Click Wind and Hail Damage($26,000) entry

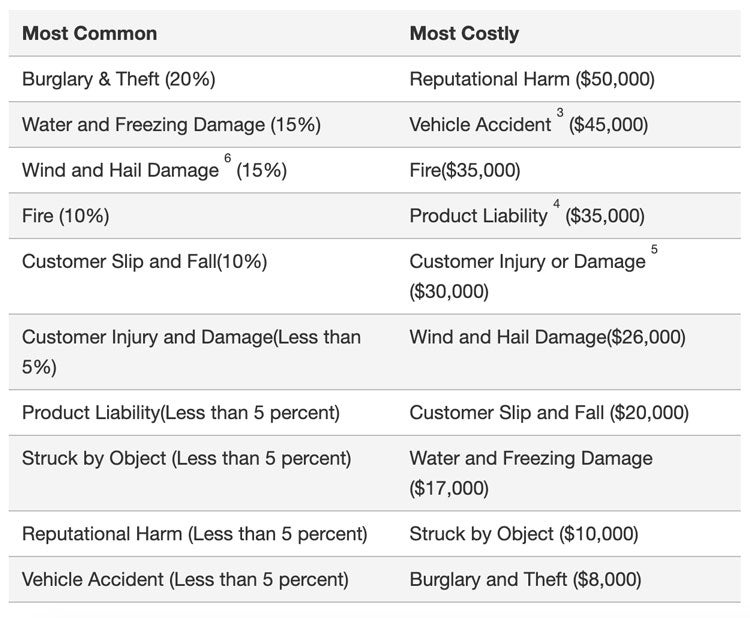547,337
